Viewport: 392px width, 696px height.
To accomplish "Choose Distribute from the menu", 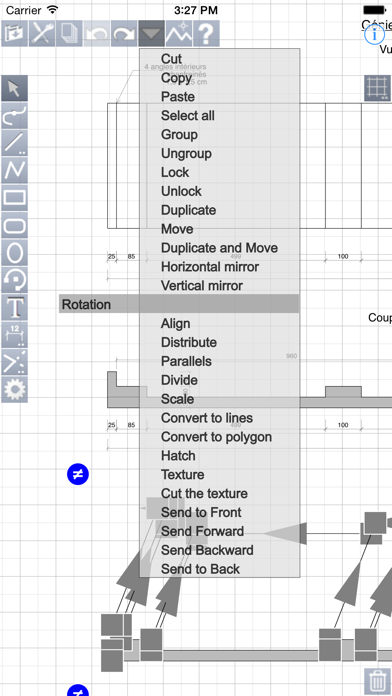I will [189, 342].
